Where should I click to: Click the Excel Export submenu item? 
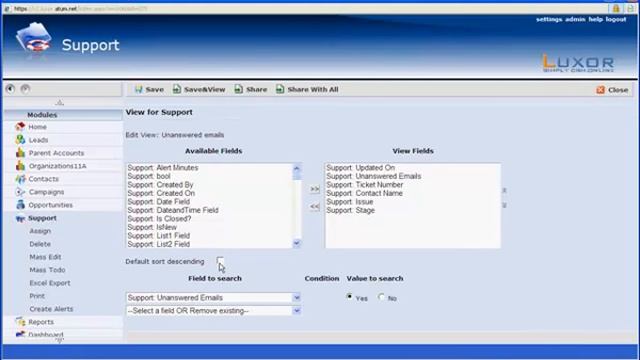pyautogui.click(x=50, y=283)
